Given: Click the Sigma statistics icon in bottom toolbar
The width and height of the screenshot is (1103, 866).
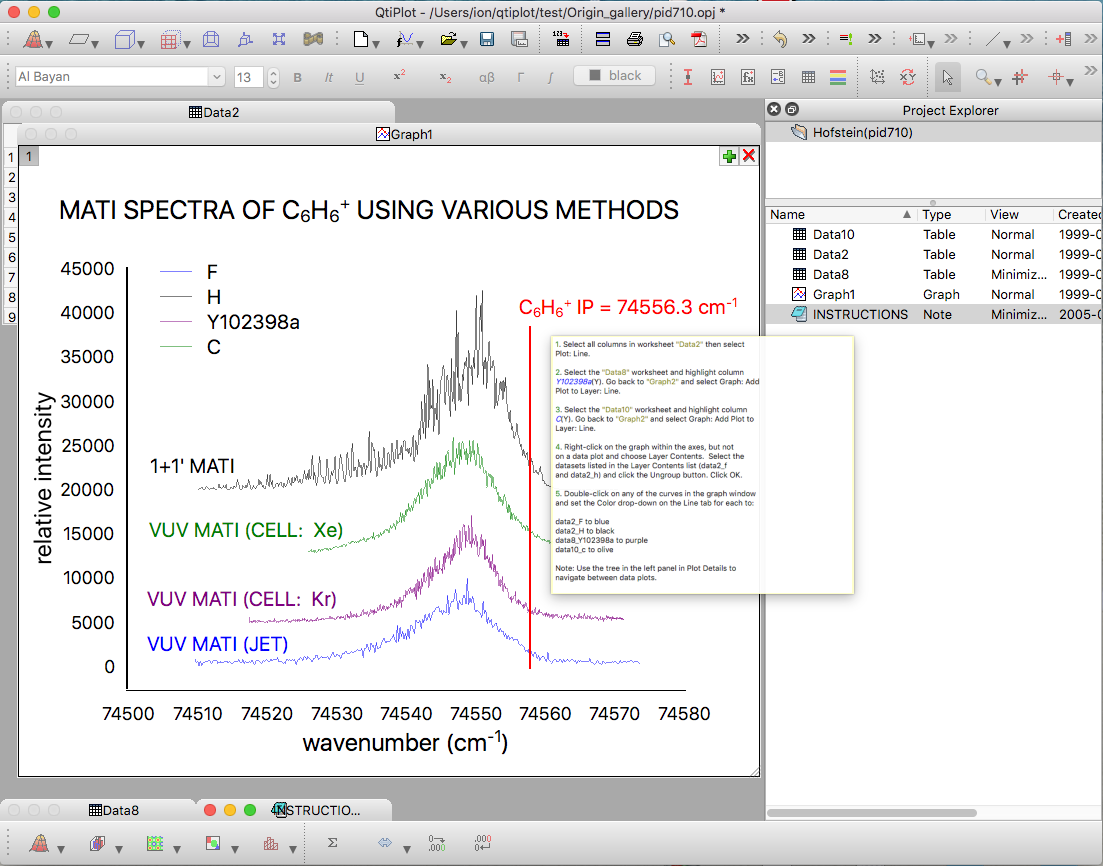Looking at the screenshot, I should pos(332,843).
